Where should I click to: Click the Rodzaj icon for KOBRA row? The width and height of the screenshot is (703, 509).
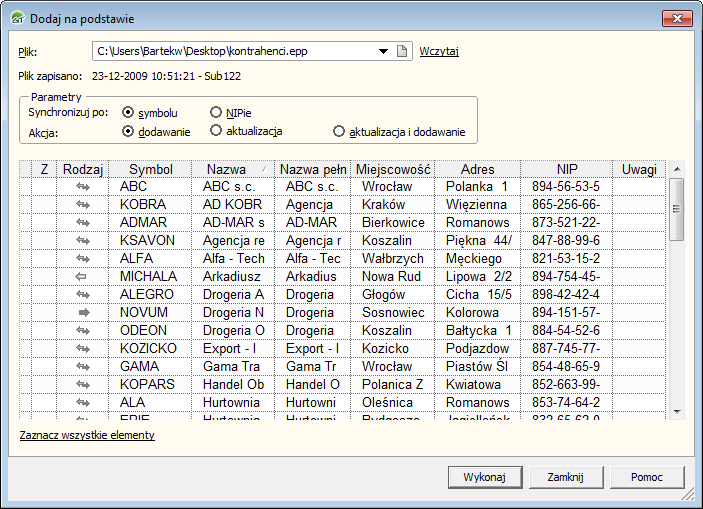83,204
